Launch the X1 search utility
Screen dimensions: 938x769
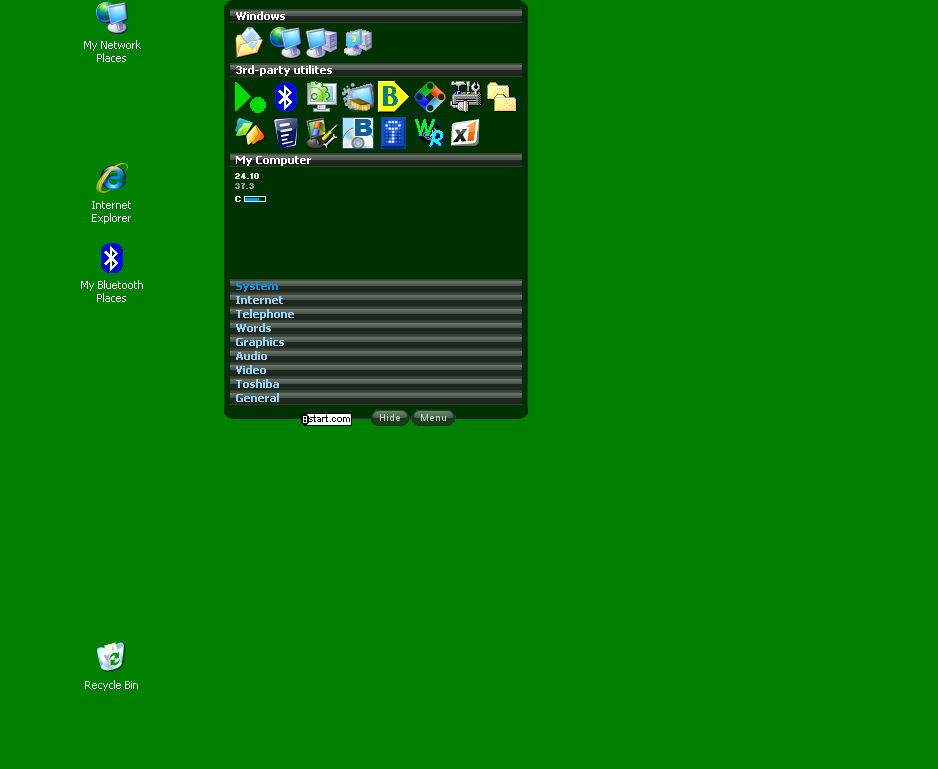point(465,133)
